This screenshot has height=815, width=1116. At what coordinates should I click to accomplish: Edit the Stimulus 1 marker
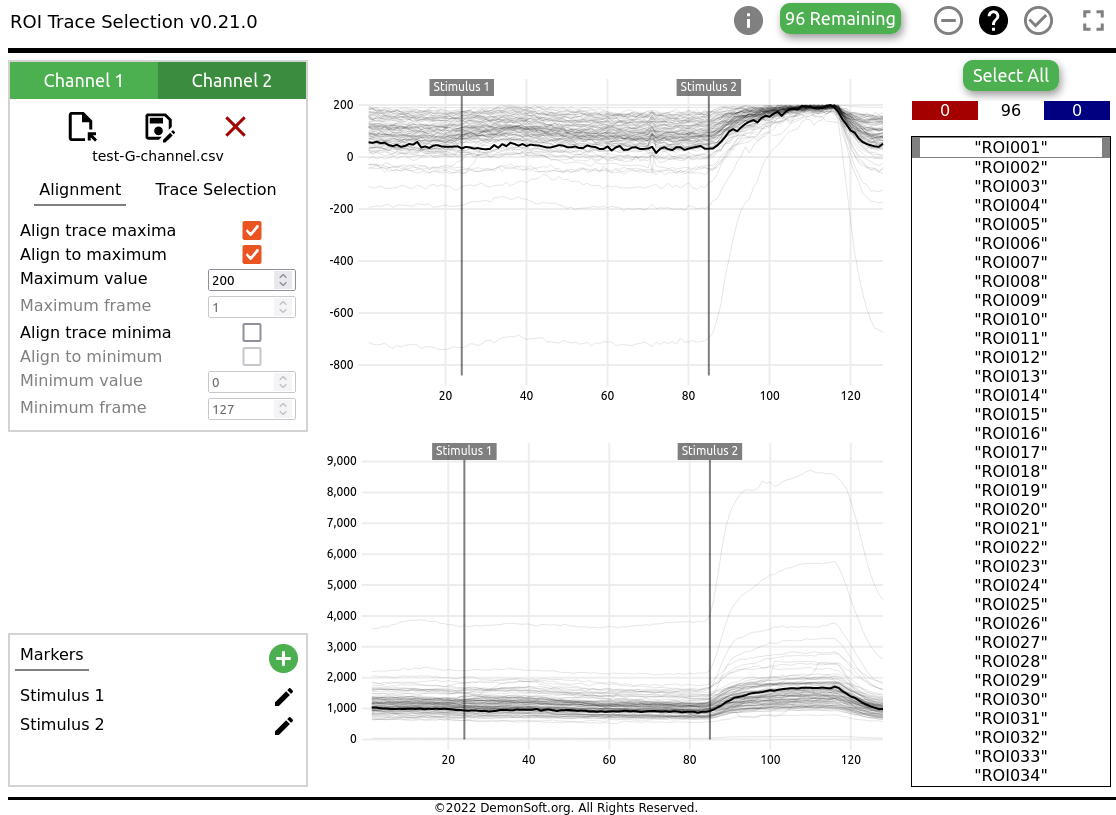[x=284, y=697]
